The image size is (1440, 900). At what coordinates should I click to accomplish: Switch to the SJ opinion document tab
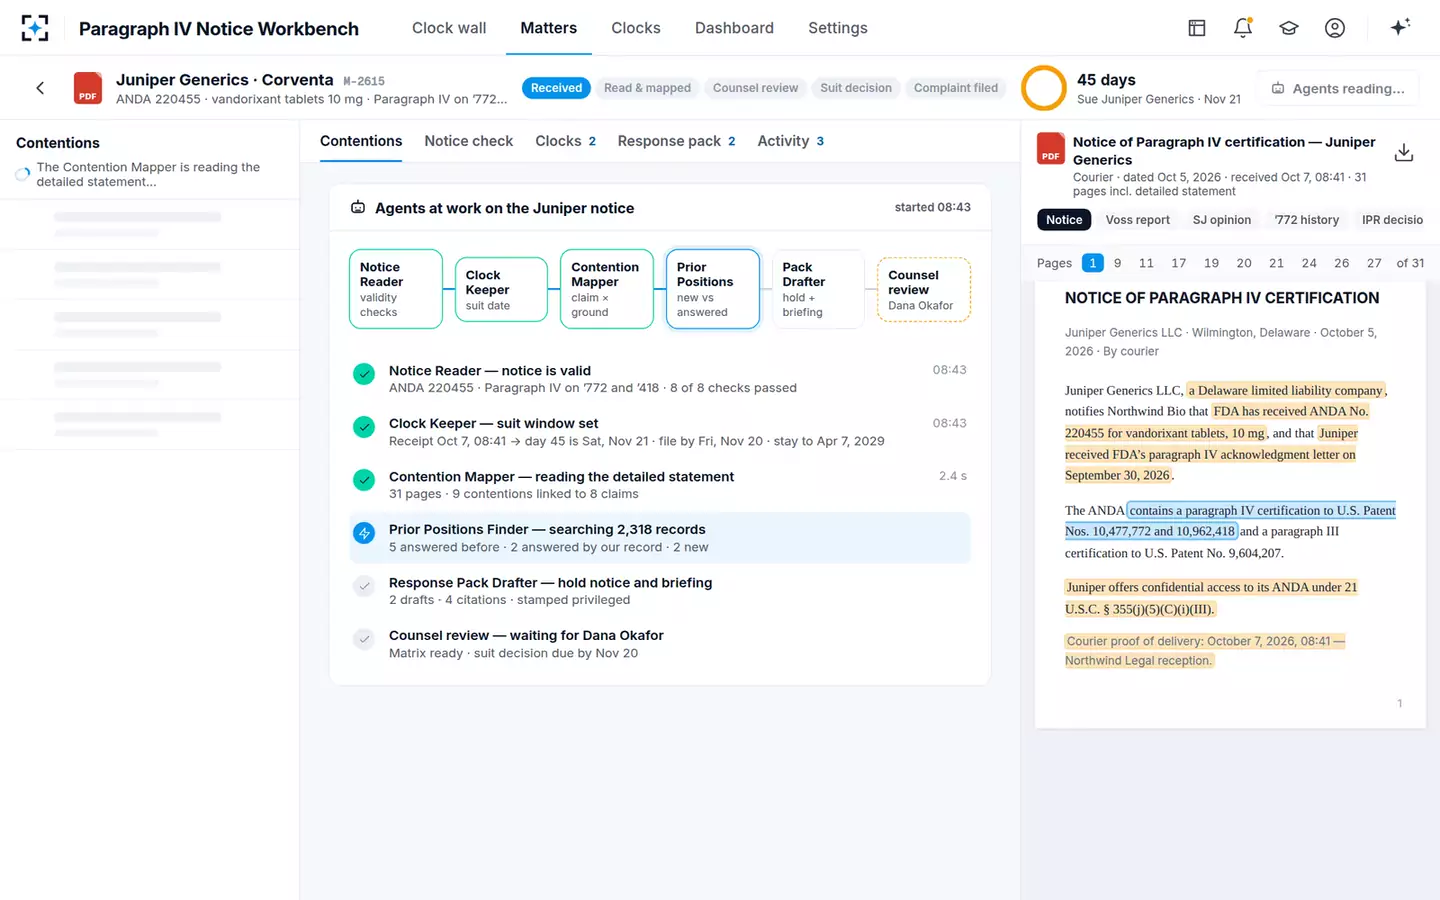(x=1222, y=220)
